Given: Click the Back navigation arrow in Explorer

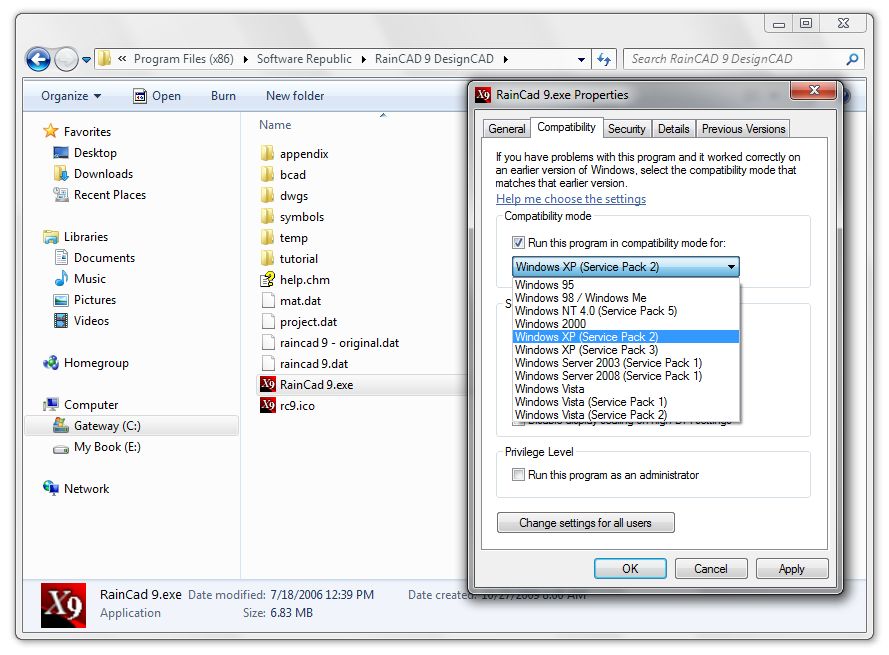Looking at the screenshot, I should [x=38, y=59].
